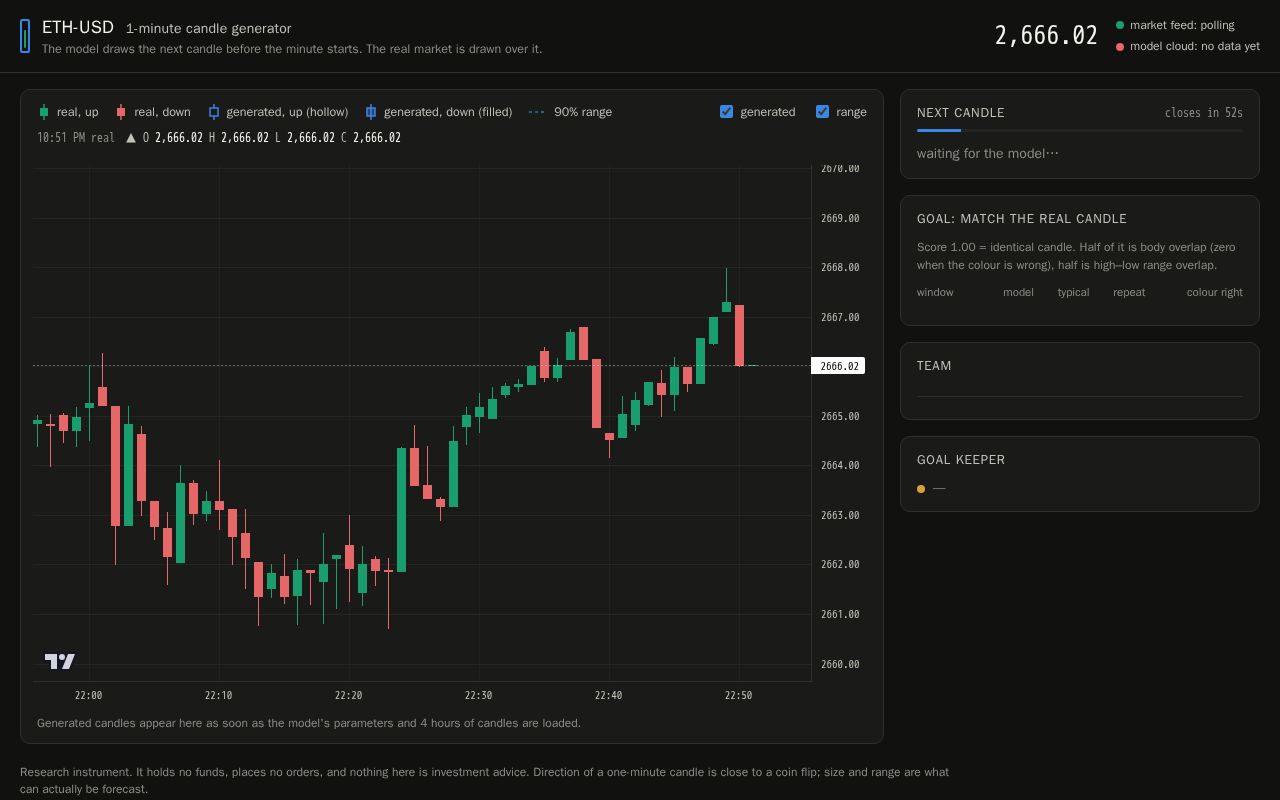Uncheck the 'generated' checkbox
This screenshot has width=1280, height=800.
[727, 112]
